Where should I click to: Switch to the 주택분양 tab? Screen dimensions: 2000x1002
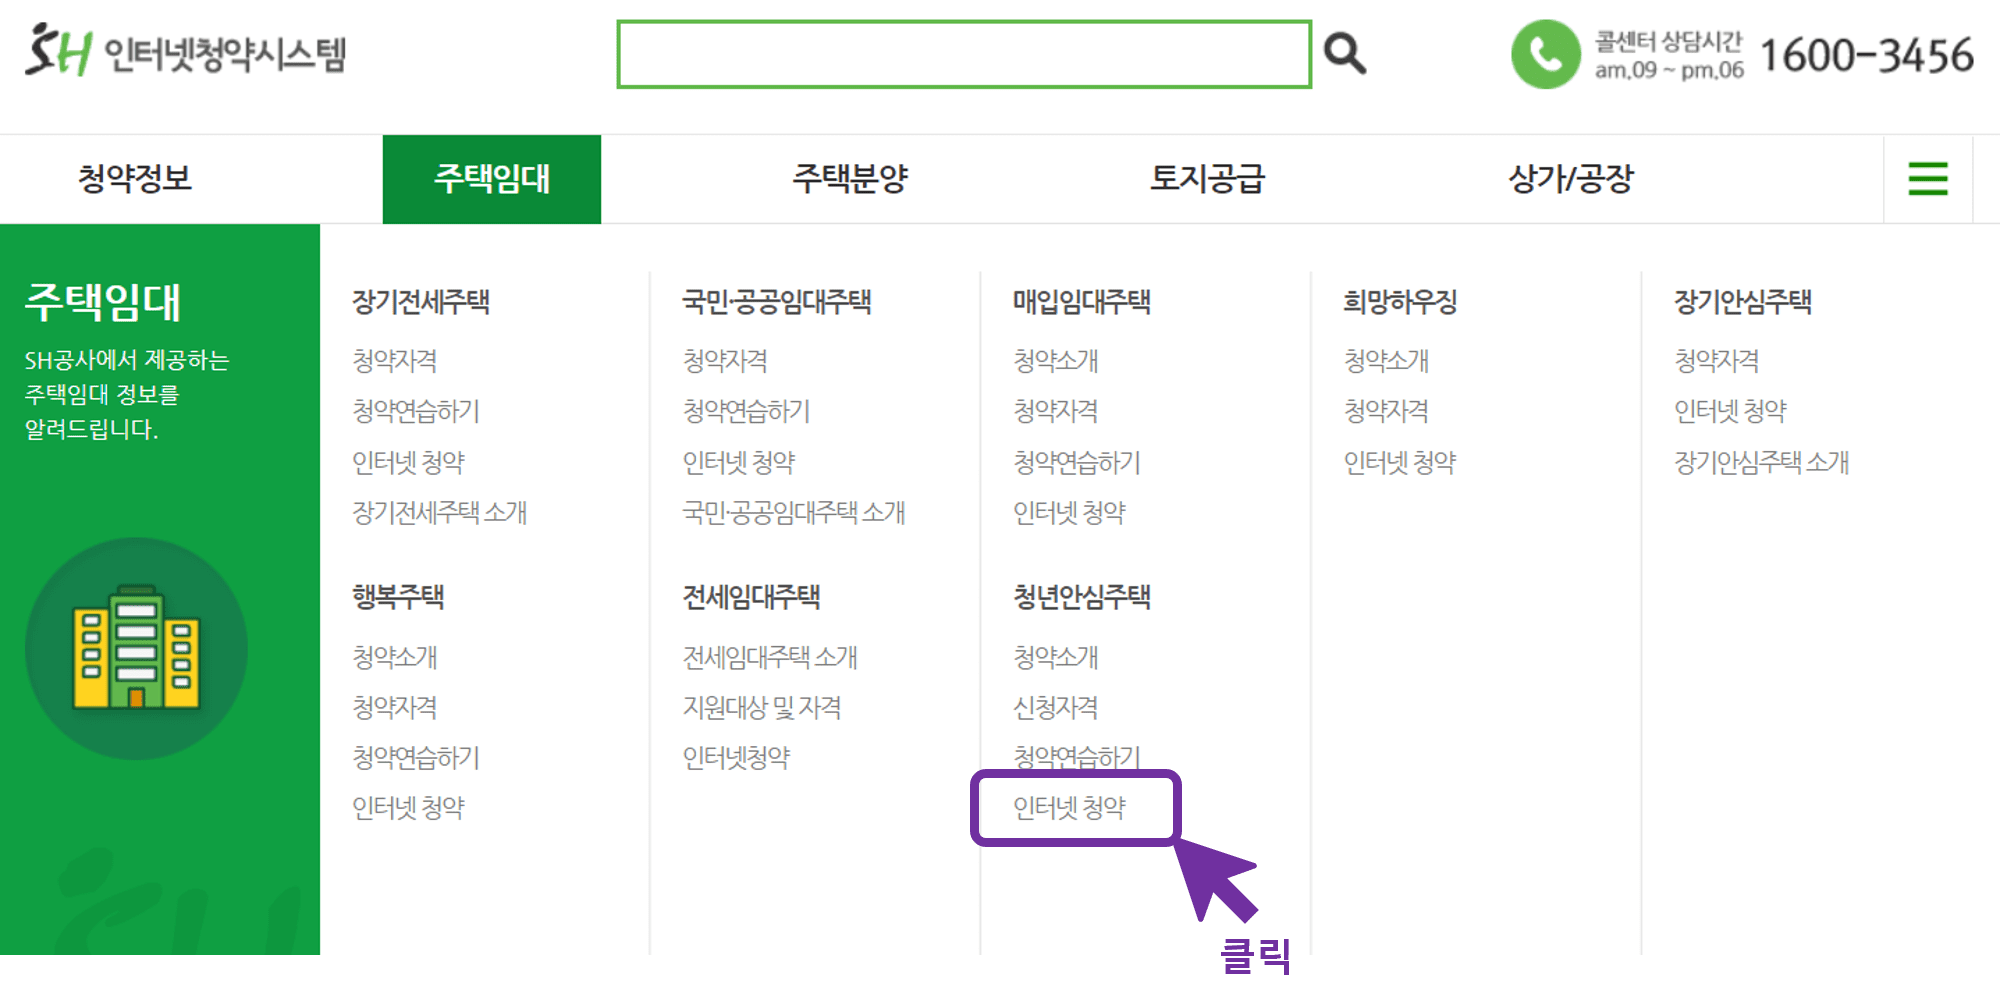click(850, 179)
